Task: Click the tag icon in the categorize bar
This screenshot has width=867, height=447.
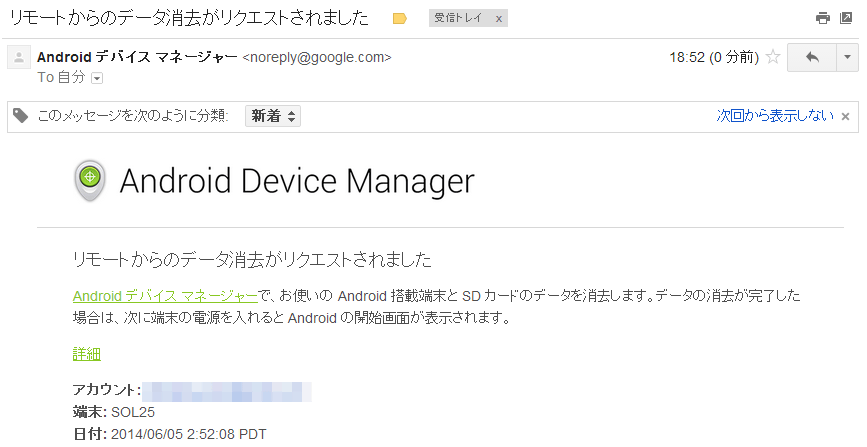Action: (21, 116)
